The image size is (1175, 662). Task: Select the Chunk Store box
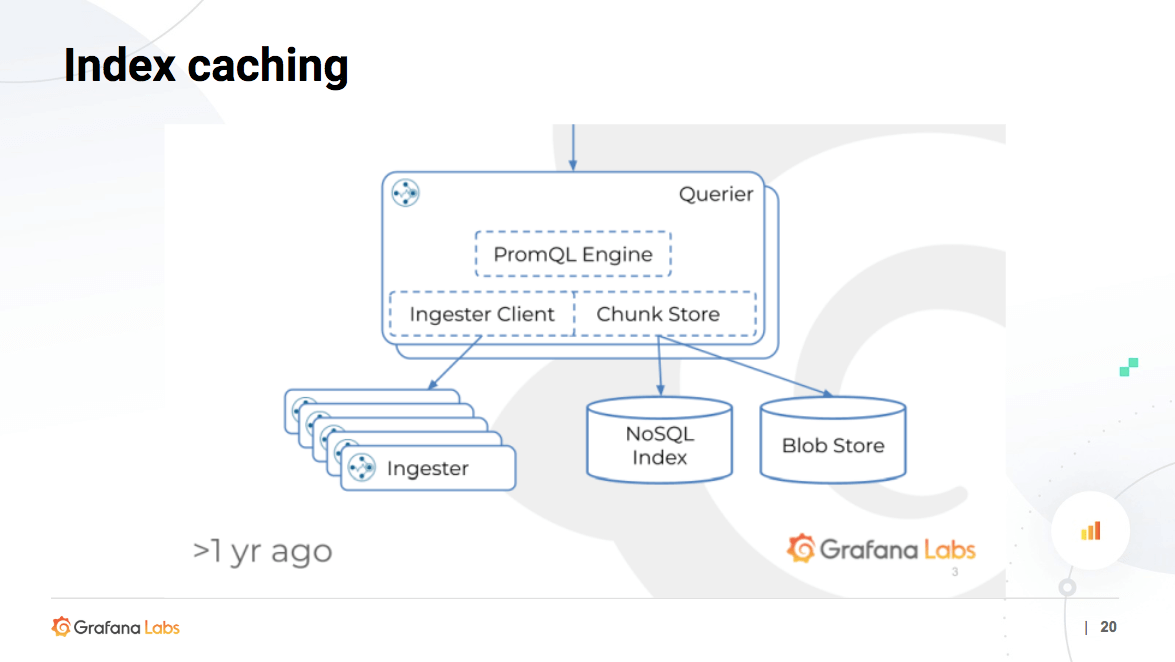(658, 314)
